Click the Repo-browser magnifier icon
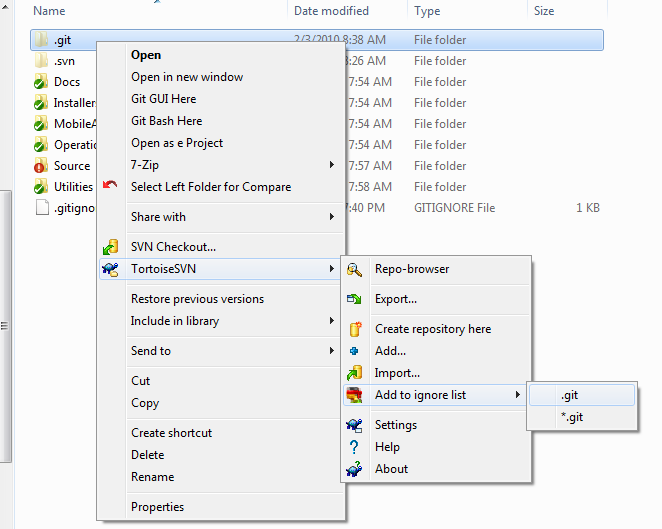The width and height of the screenshot is (662, 529). tap(354, 269)
